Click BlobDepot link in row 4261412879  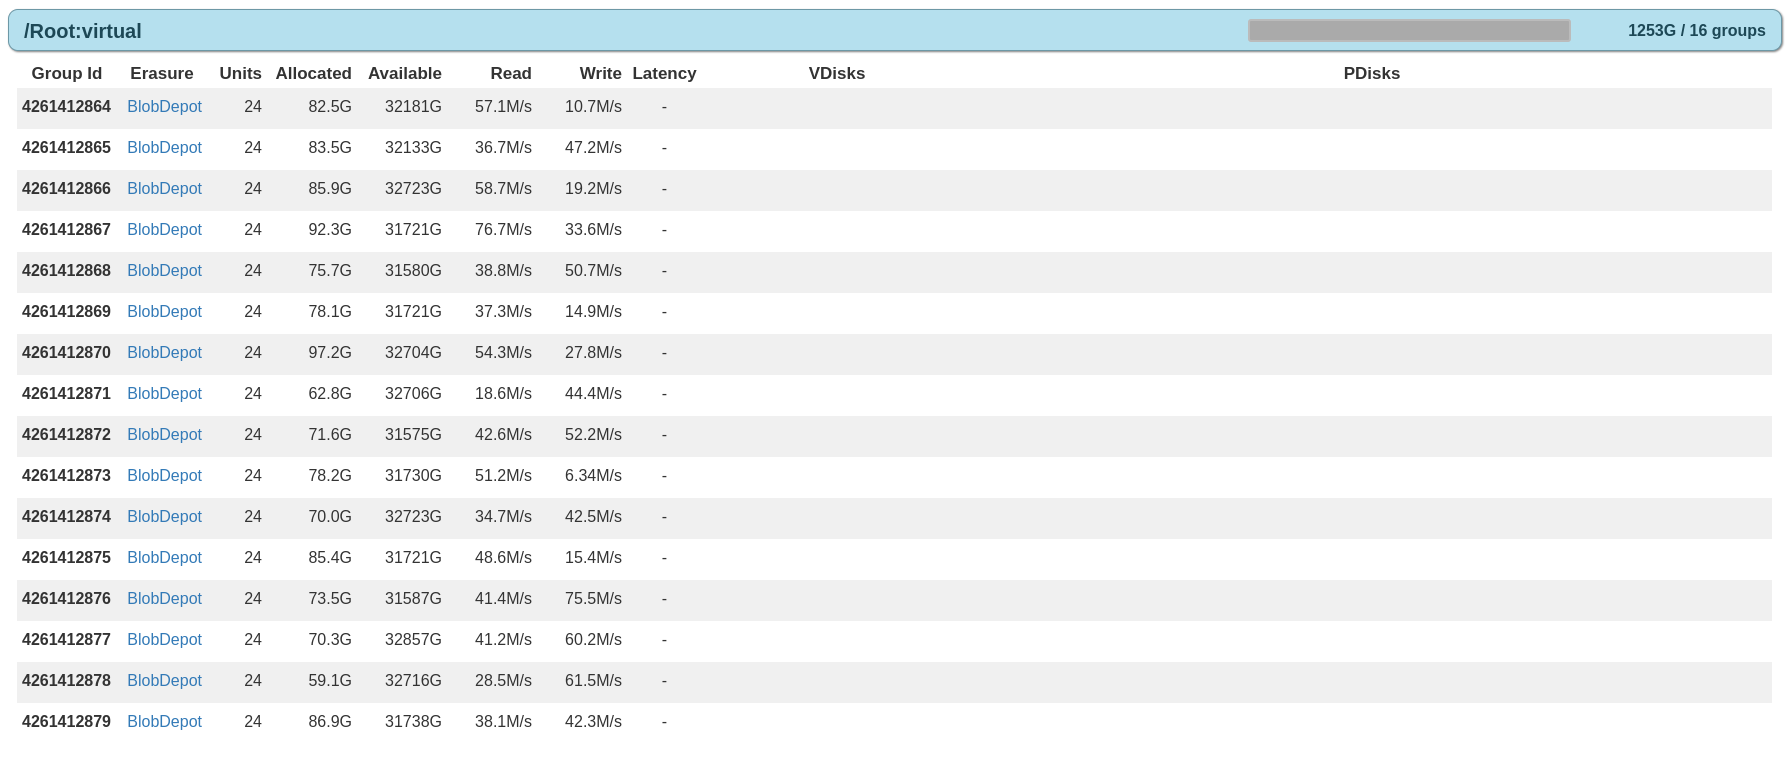pos(164,722)
